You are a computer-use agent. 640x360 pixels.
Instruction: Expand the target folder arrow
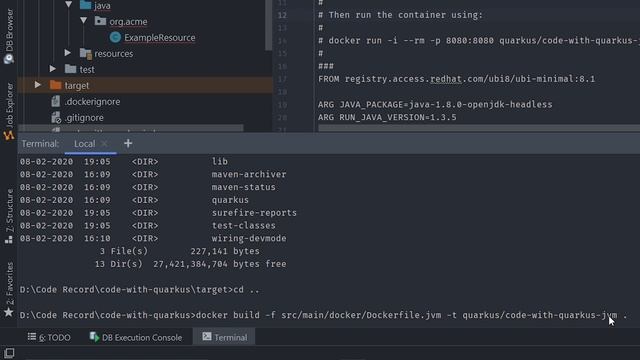click(x=38, y=85)
